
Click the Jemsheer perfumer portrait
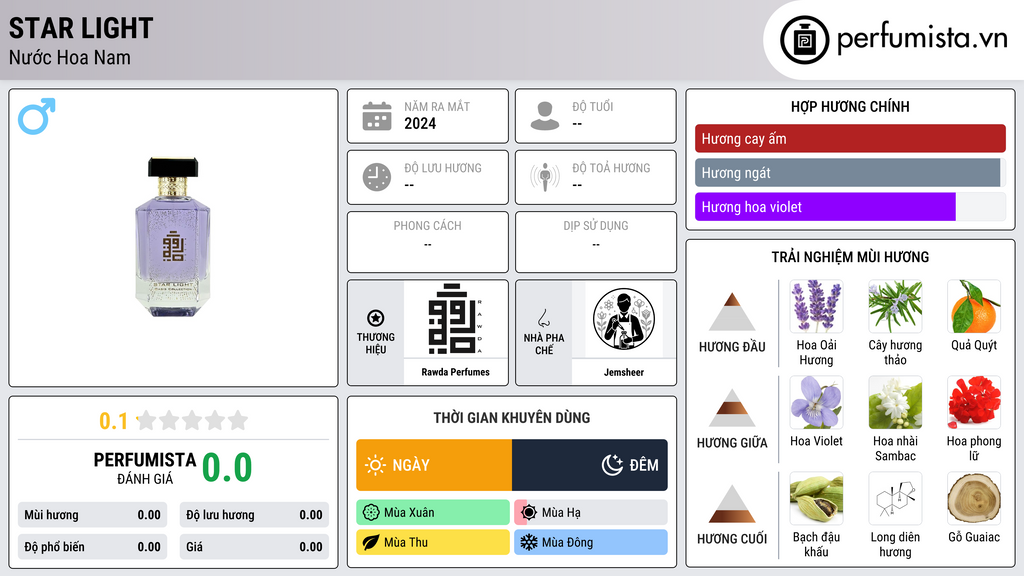tap(624, 319)
